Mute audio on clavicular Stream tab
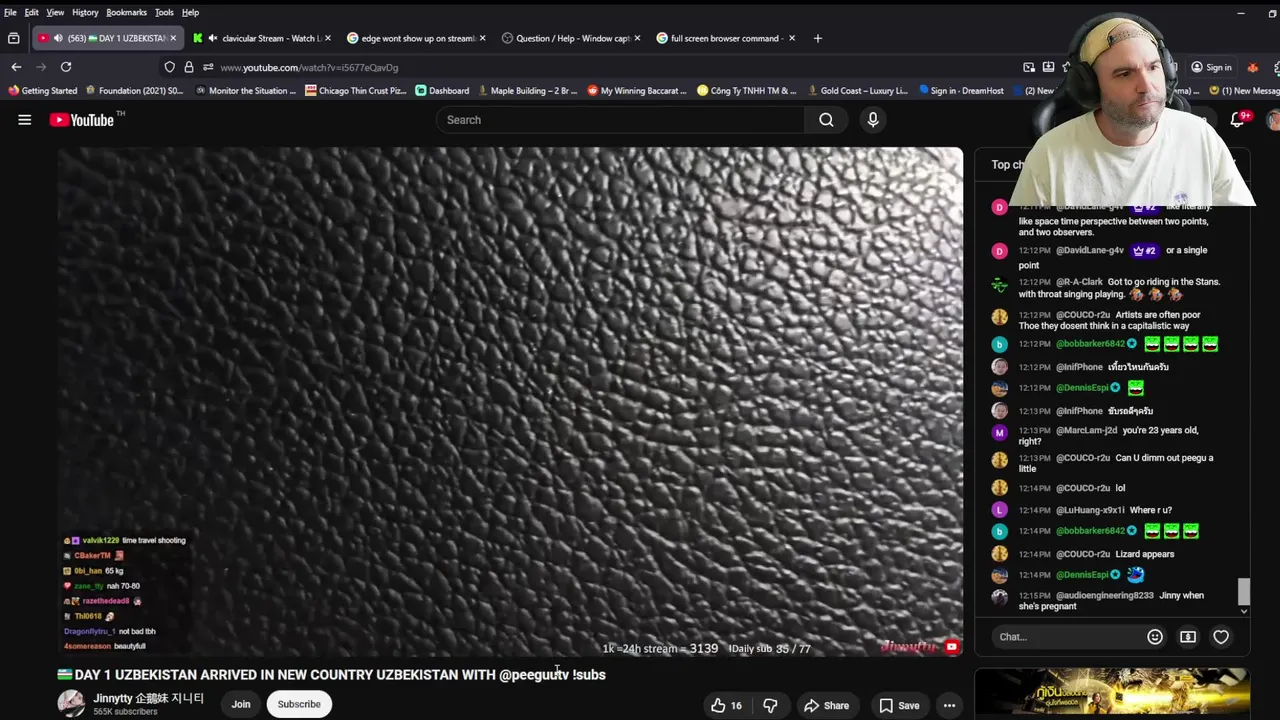1280x720 pixels. (213, 38)
